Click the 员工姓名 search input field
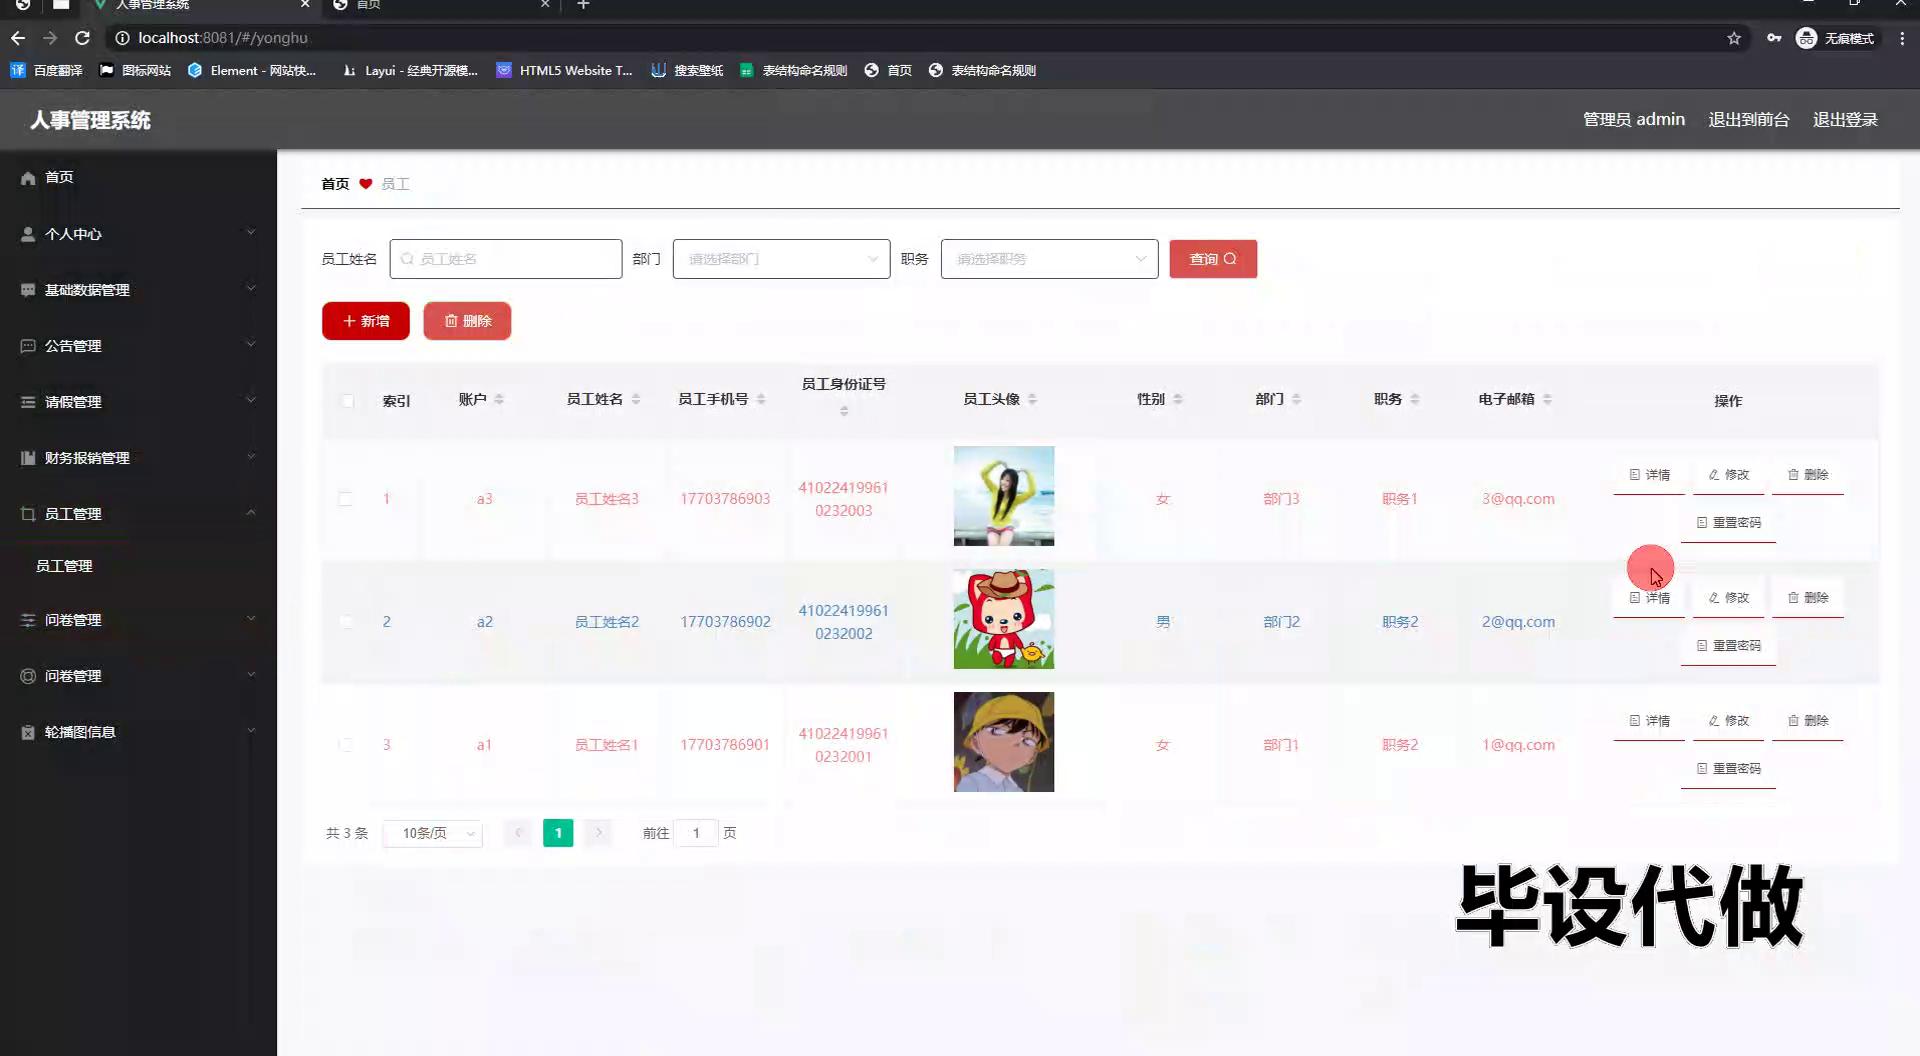The image size is (1920, 1056). (x=506, y=259)
